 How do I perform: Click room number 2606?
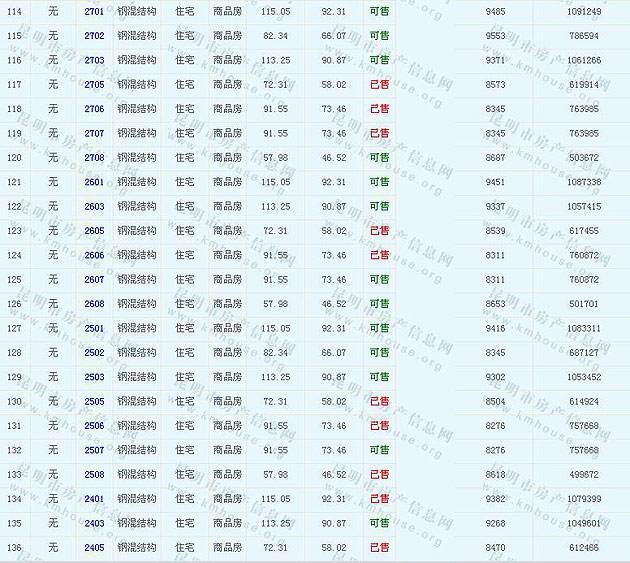point(94,255)
